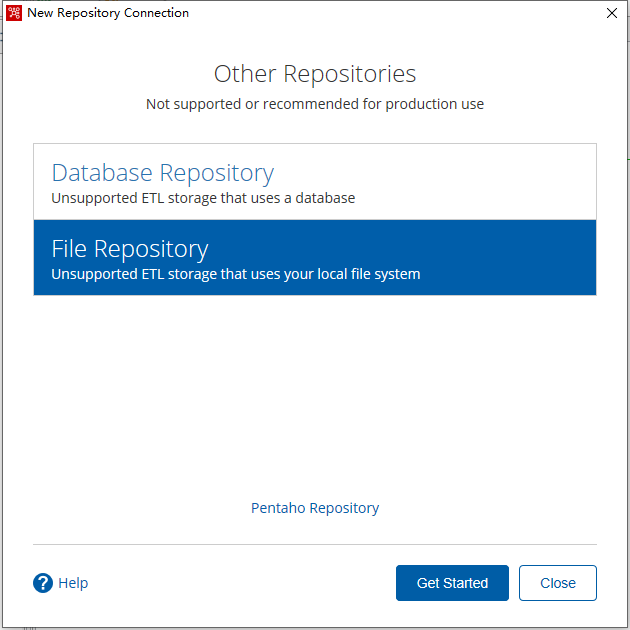Viewport: 630px width, 630px height.
Task: Click blank space right of the Database Repository title
Action: coord(434,173)
